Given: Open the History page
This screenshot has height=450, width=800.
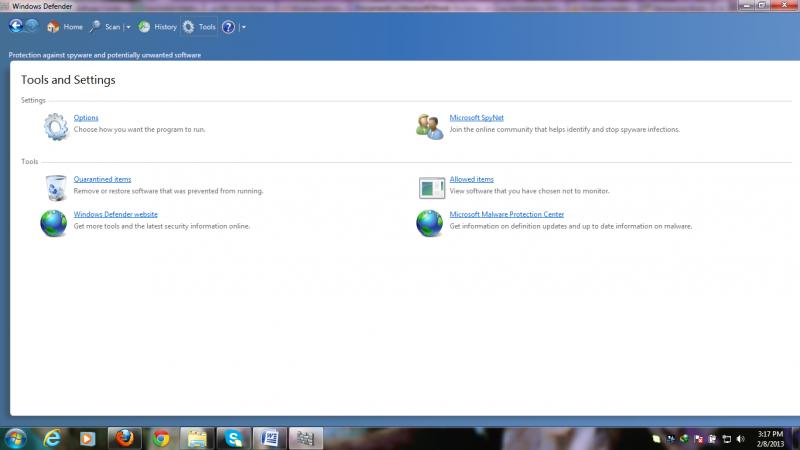Looking at the screenshot, I should click(x=158, y=27).
